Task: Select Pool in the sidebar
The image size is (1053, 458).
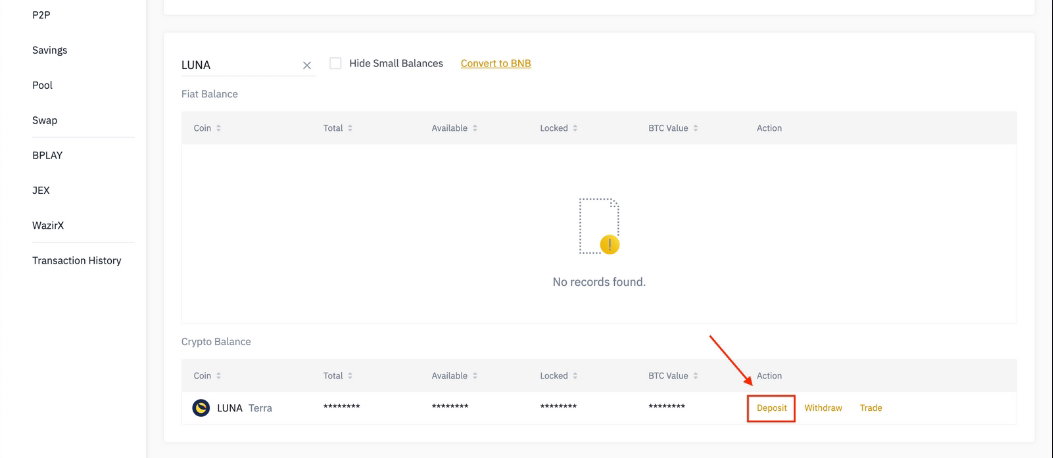Action: (42, 85)
